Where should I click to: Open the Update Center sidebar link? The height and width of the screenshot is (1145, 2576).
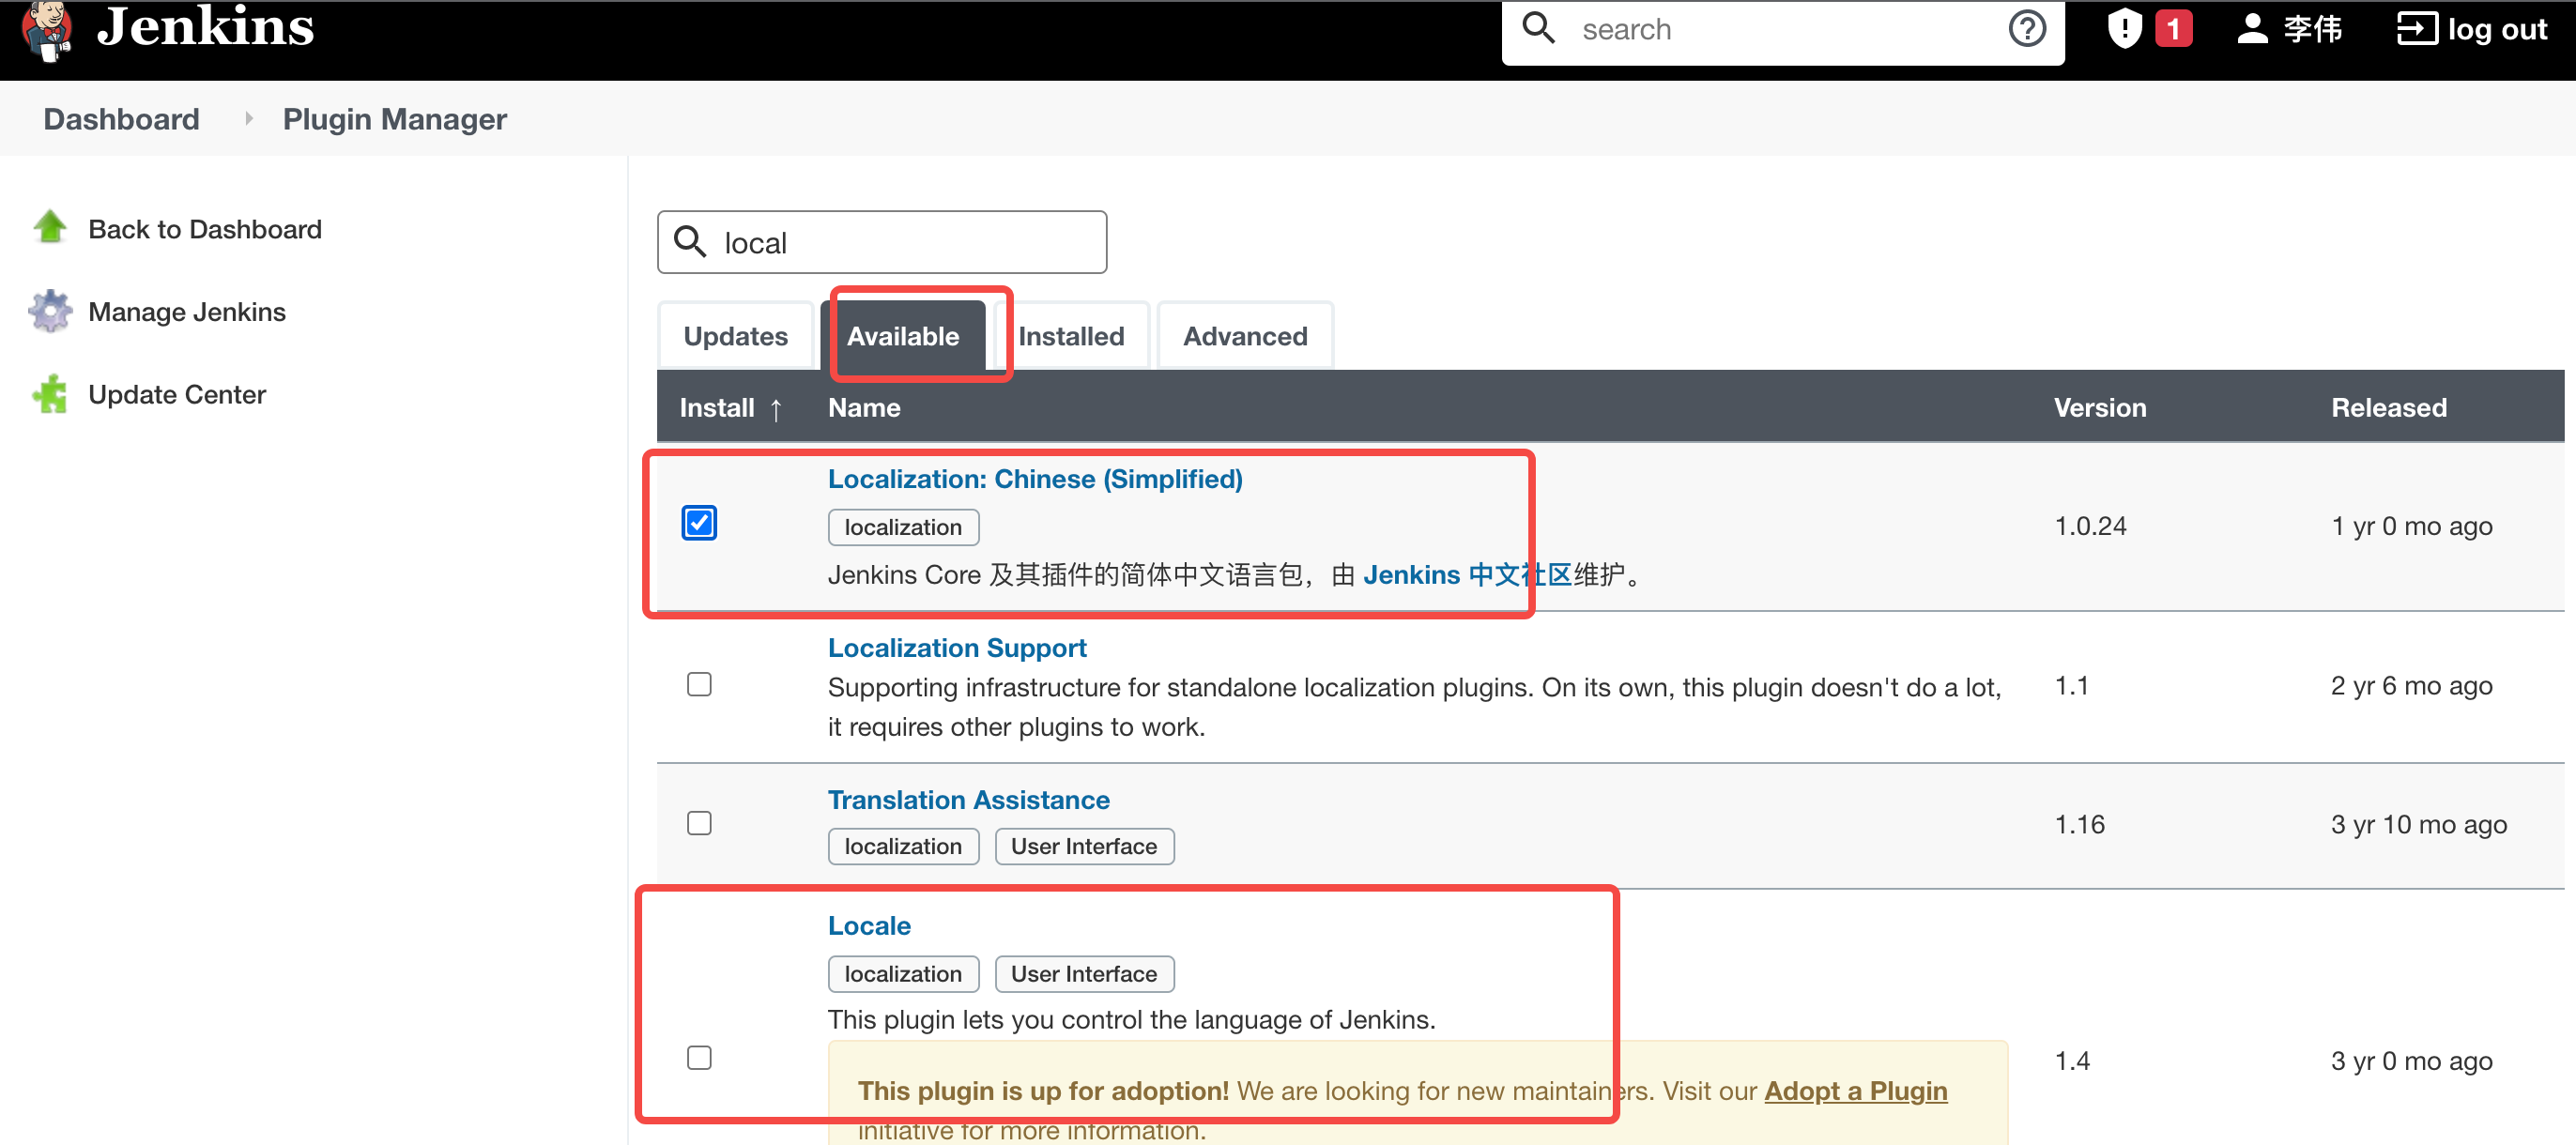pos(177,395)
